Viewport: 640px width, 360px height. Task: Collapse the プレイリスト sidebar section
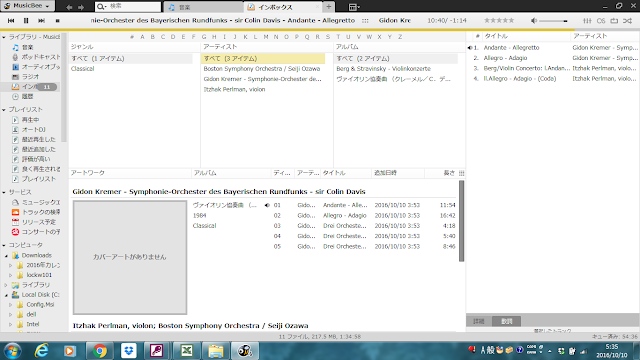tap(4, 110)
